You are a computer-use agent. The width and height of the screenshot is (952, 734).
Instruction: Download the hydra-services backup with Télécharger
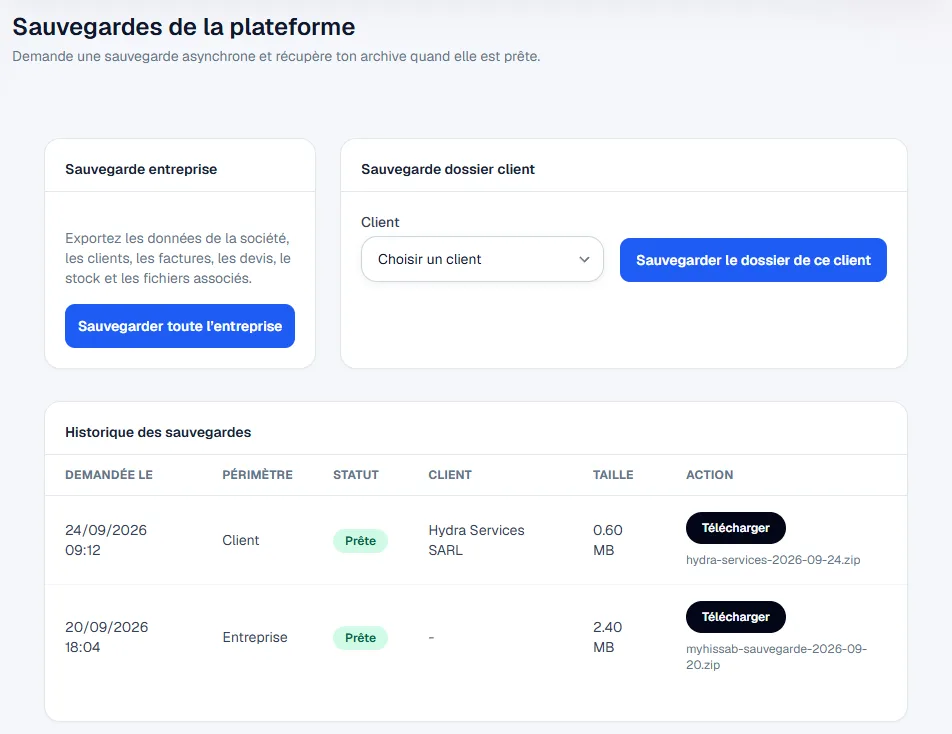(x=735, y=528)
